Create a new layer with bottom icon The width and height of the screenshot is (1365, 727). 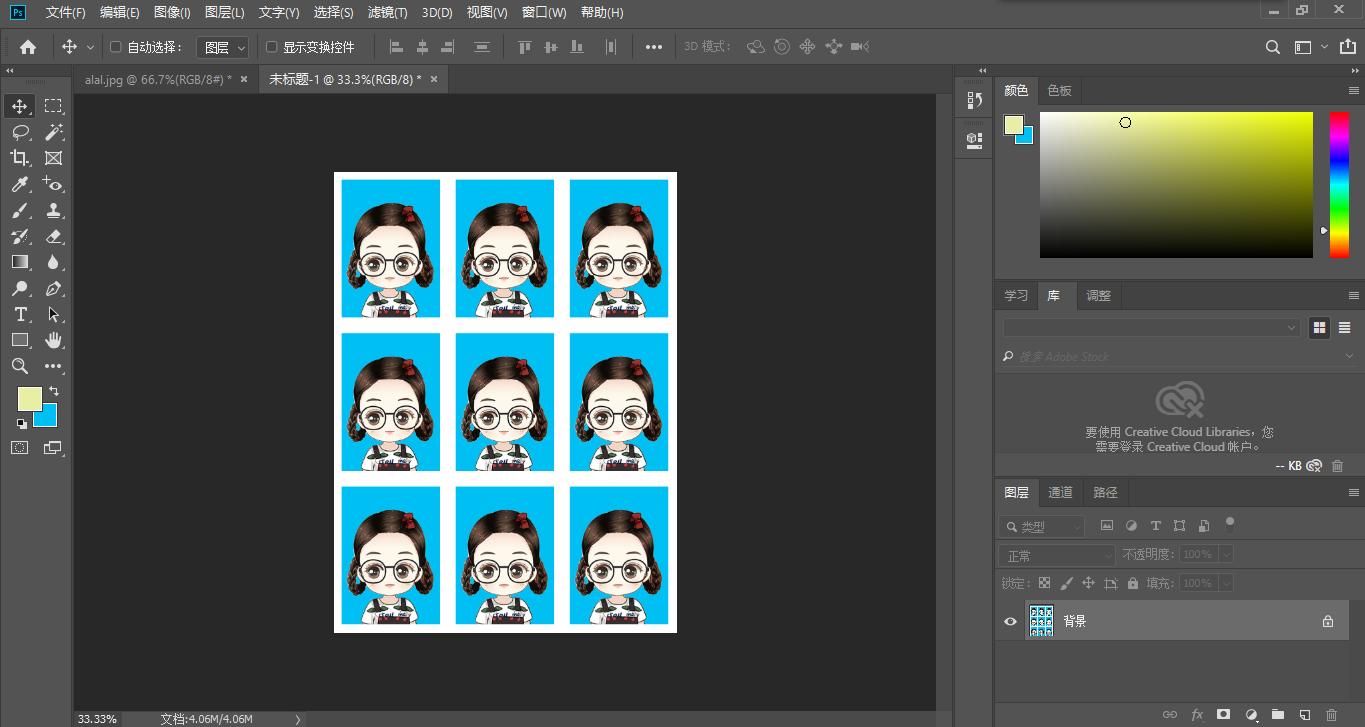(x=1304, y=715)
